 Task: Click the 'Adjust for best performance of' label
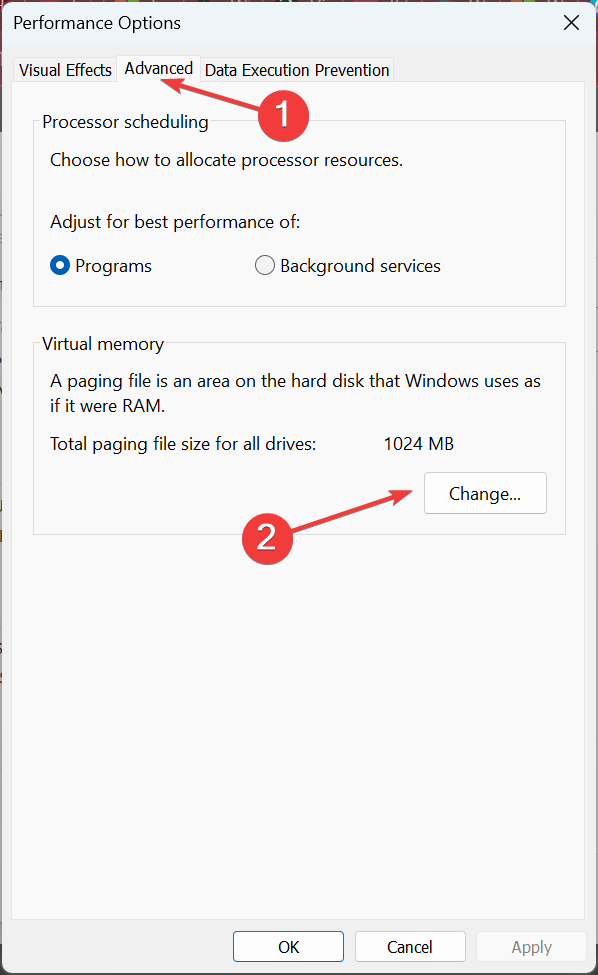(175, 222)
